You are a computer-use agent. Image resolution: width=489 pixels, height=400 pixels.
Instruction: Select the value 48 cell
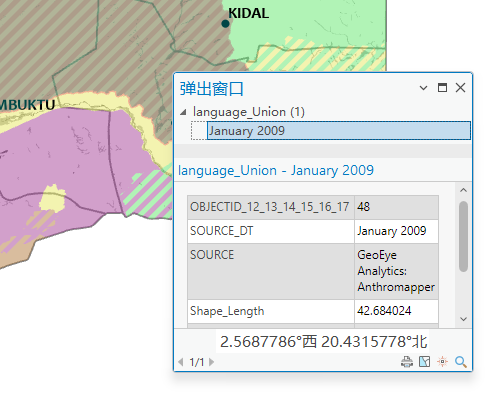[x=396, y=207]
